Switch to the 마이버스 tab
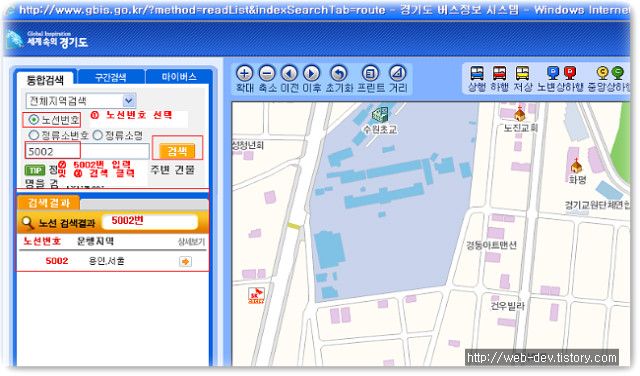The height and width of the screenshot is (376, 640). coord(179,77)
